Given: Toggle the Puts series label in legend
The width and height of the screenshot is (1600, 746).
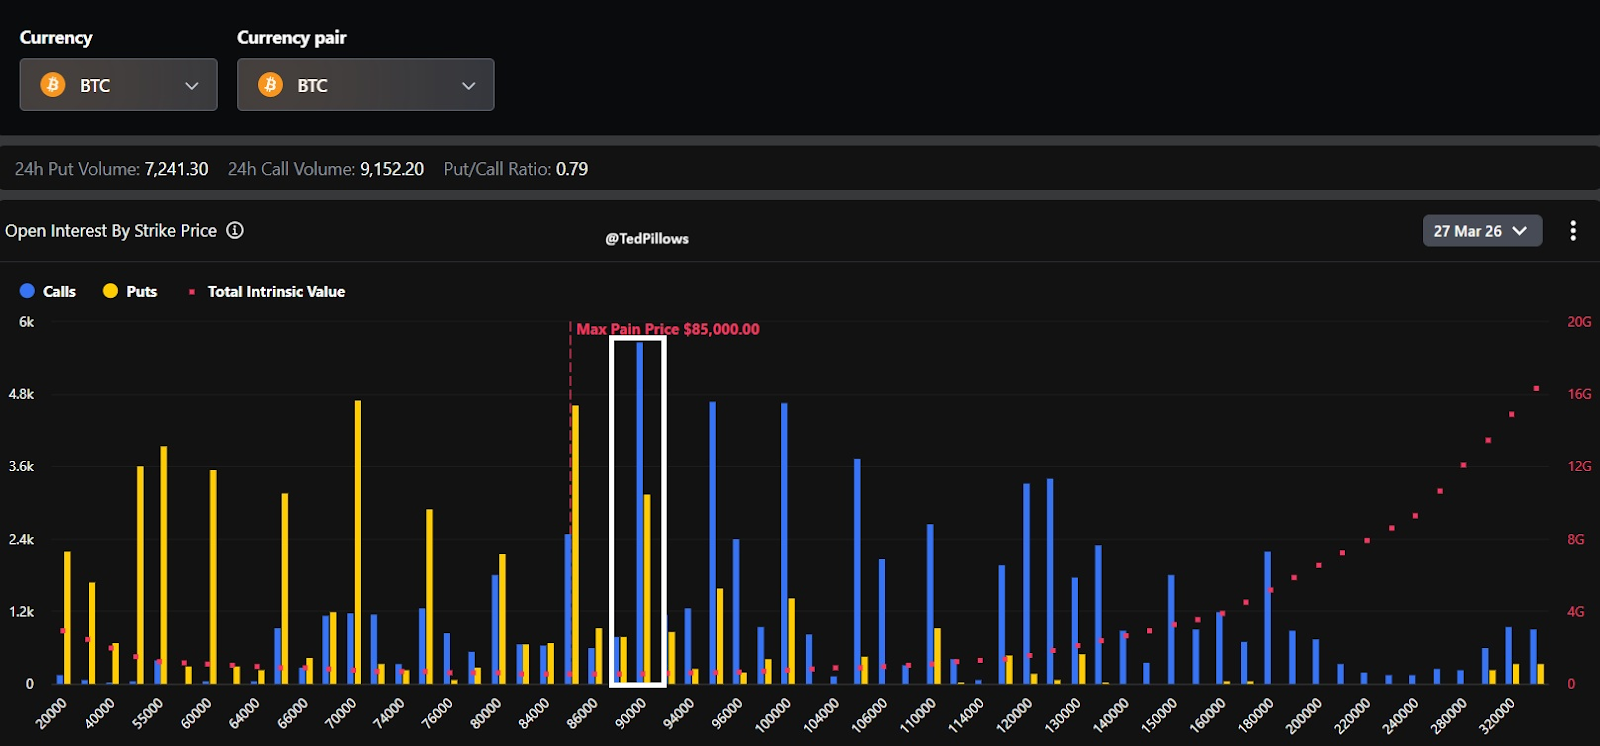Looking at the screenshot, I should pyautogui.click(x=141, y=291).
